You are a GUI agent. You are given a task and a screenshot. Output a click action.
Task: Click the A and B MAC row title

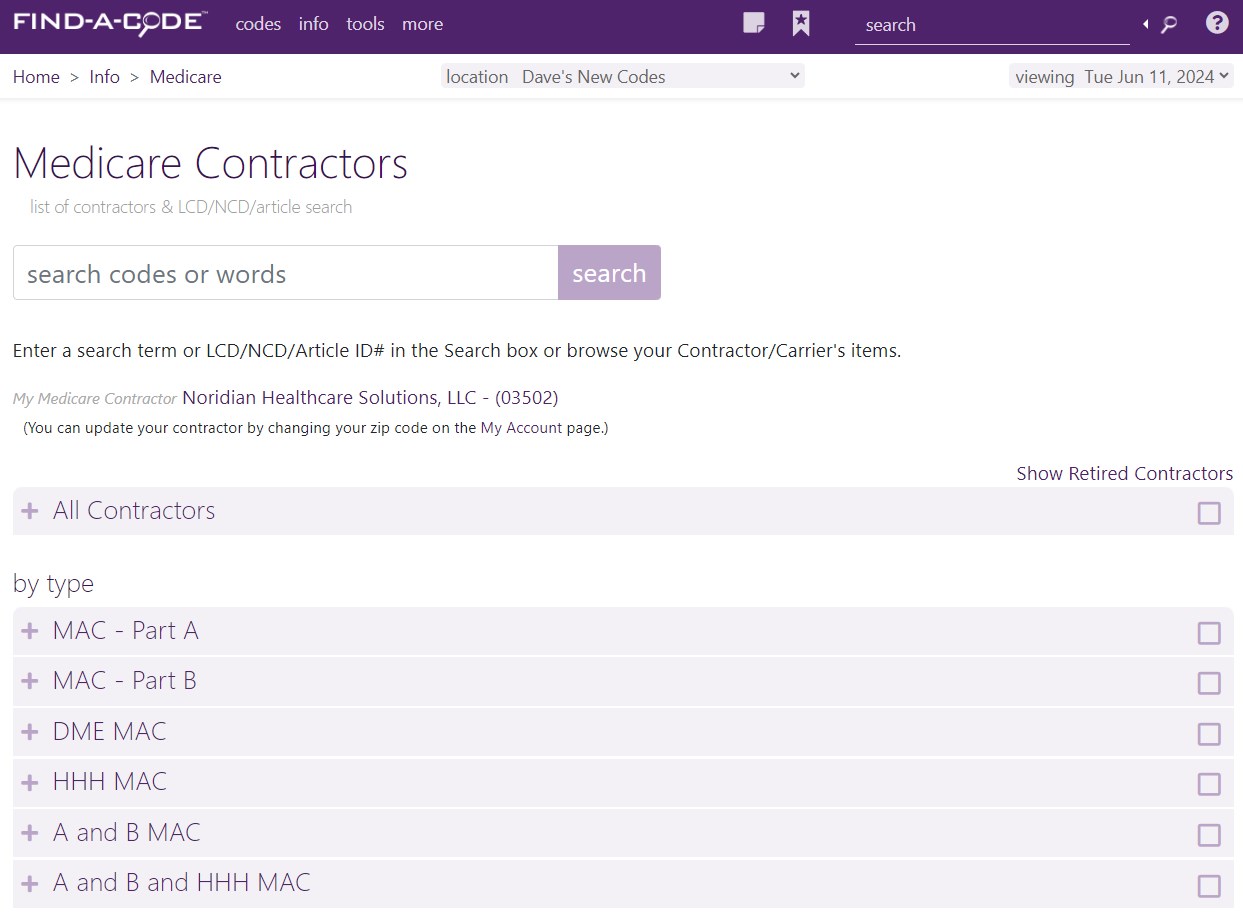[127, 833]
